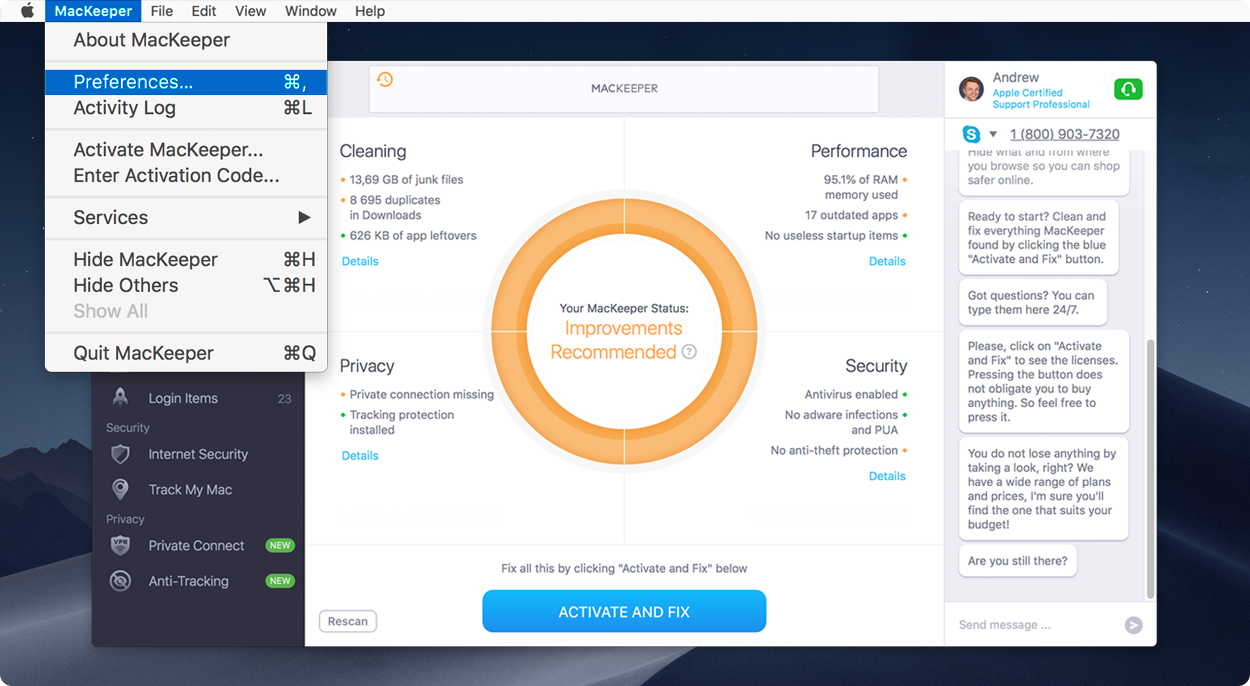
Task: Click the Private Connect VPN icon
Action: point(120,545)
